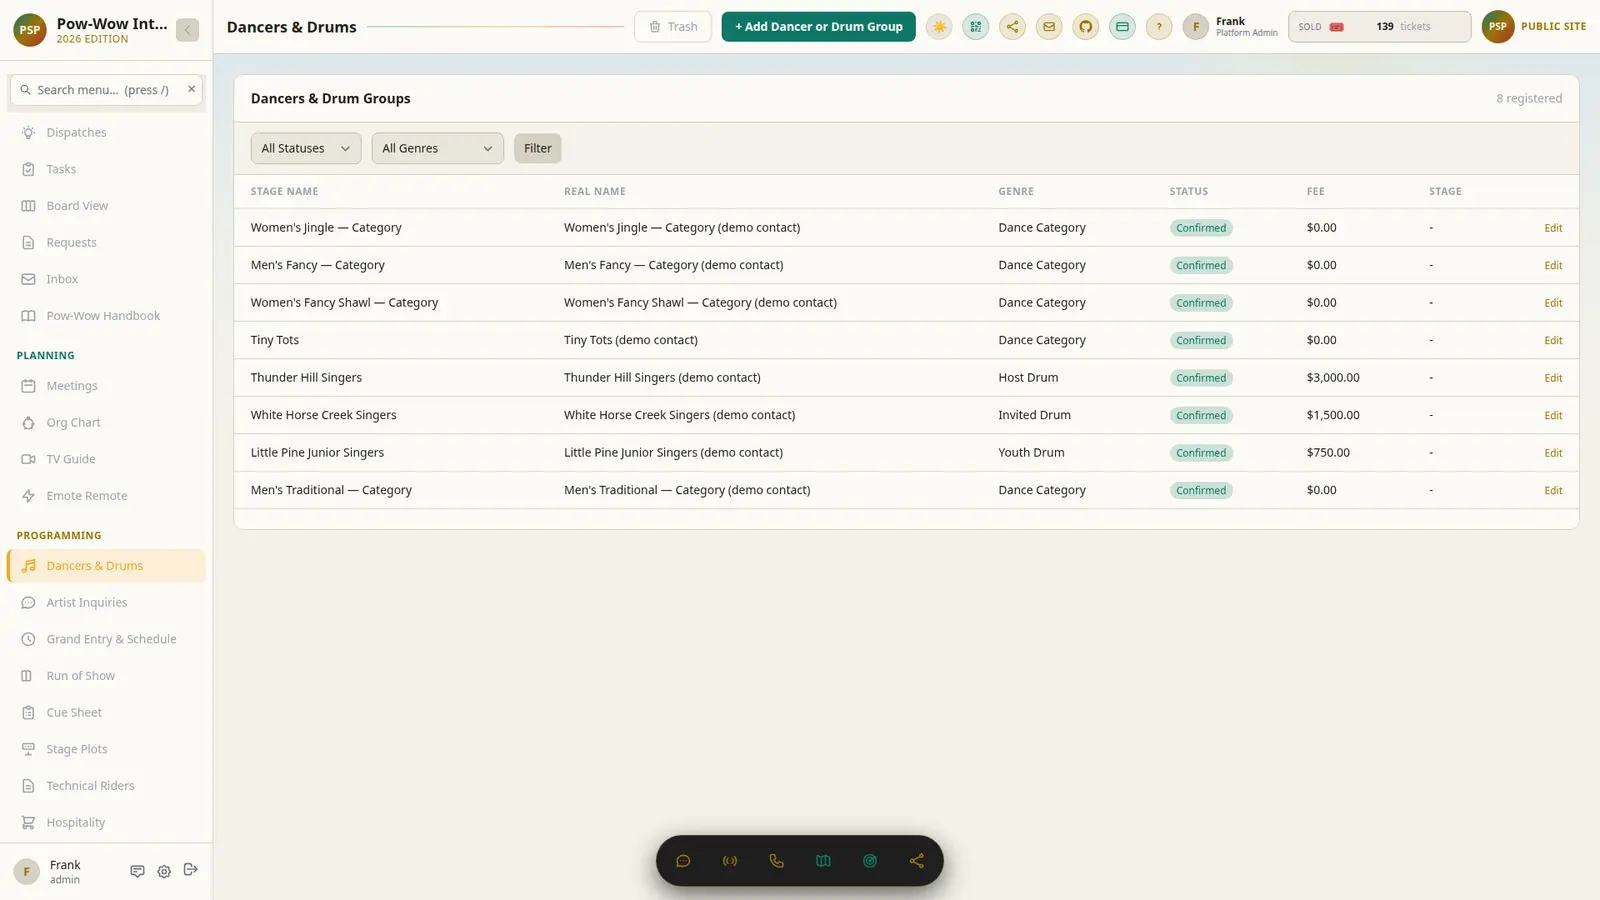Viewport: 1600px width, 900px height.
Task: Clear the sidebar menu search with X
Action: pos(191,89)
